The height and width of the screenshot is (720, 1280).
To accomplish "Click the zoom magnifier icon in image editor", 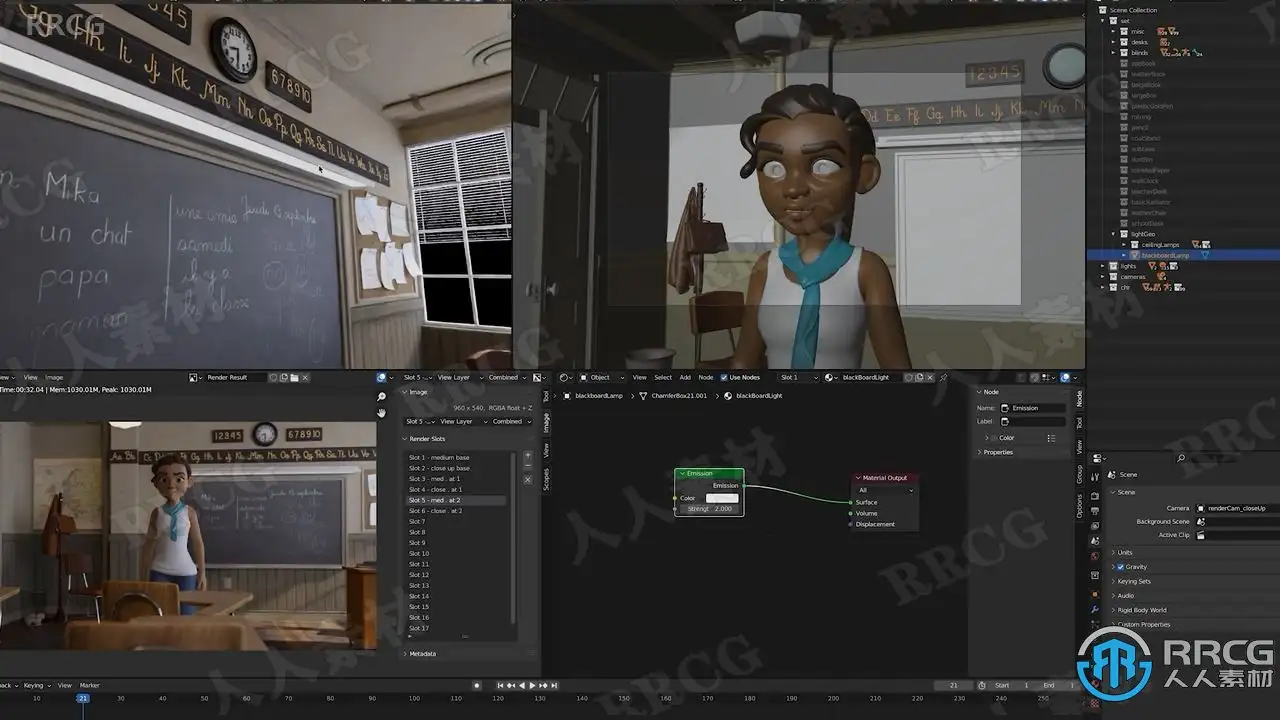I will pyautogui.click(x=381, y=397).
